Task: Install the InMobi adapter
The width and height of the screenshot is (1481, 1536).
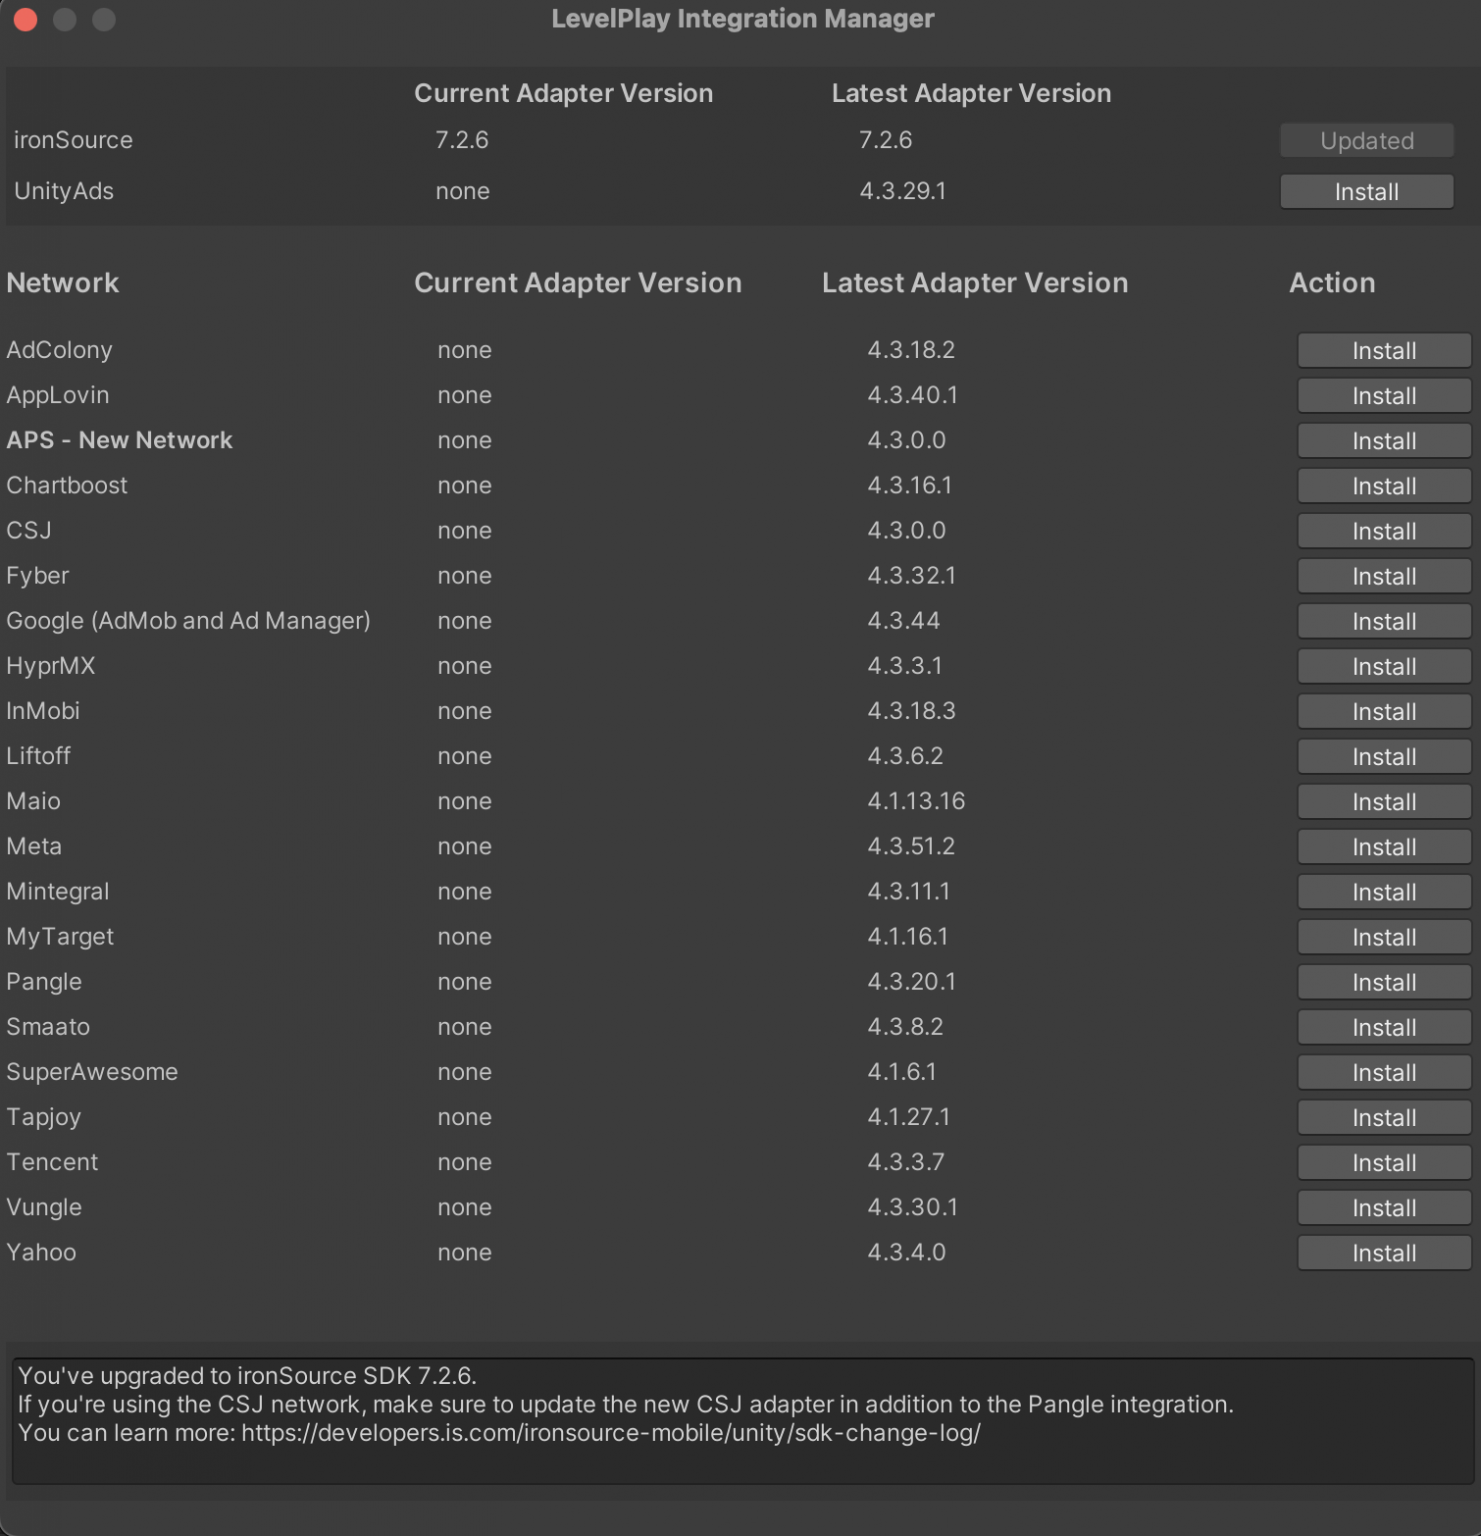Action: tap(1383, 710)
